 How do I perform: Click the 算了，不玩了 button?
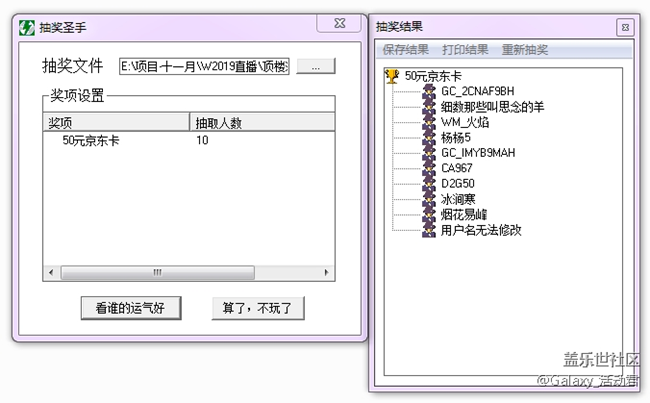258,308
